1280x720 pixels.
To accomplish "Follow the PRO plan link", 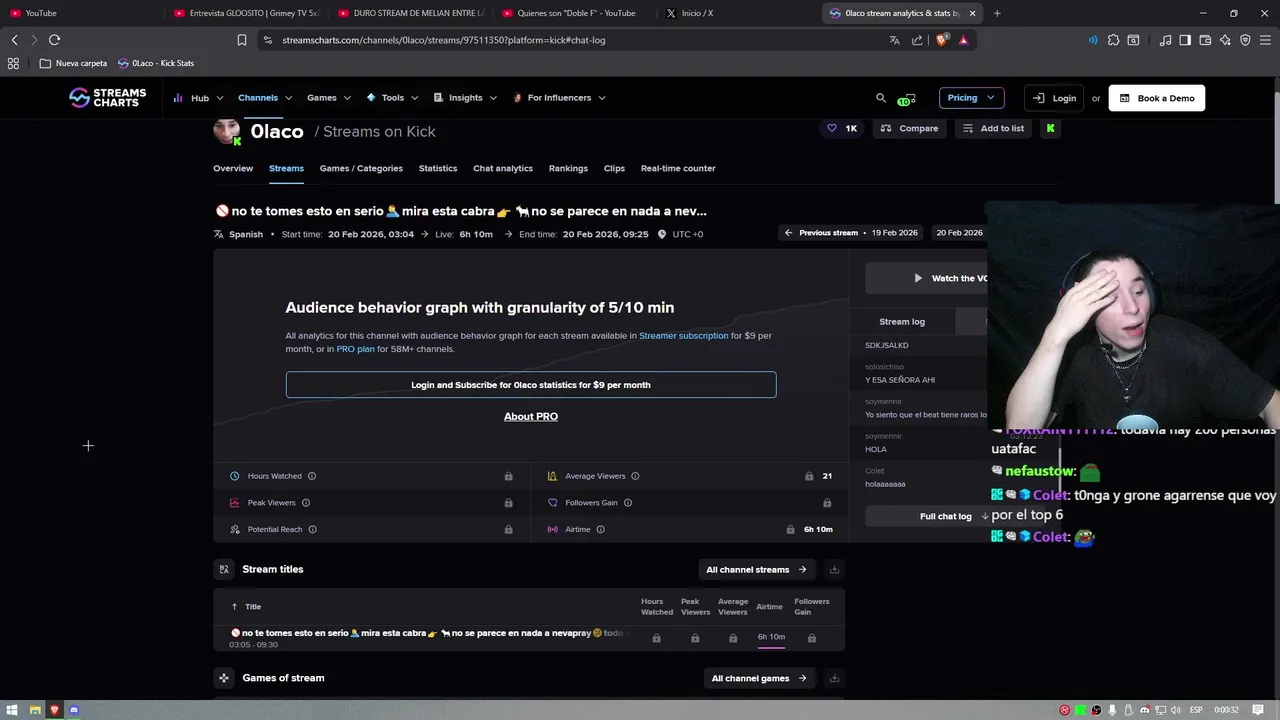I will tap(355, 349).
